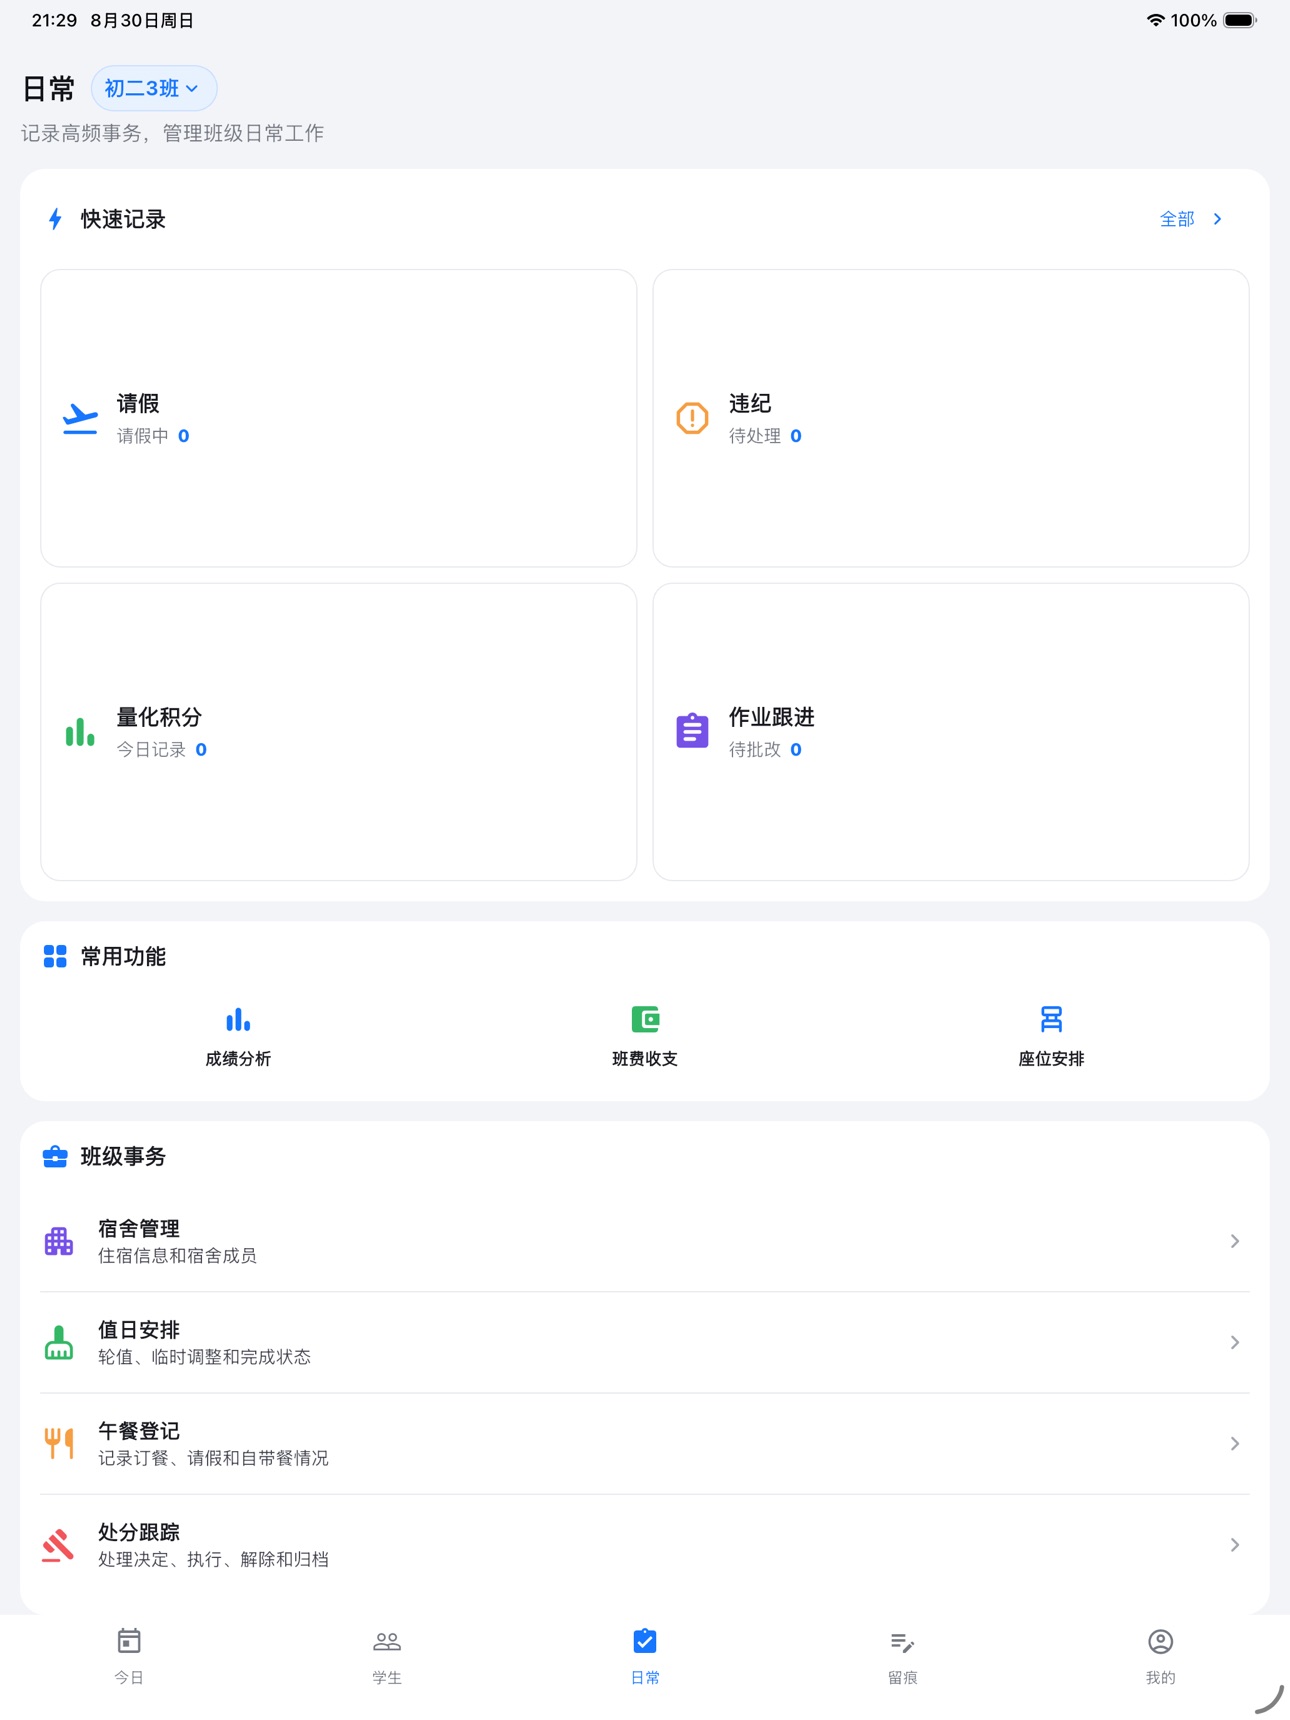Image resolution: width=1290 pixels, height=1720 pixels.
Task: Tap the bar chart icon for 量化积分
Action: pos(80,732)
